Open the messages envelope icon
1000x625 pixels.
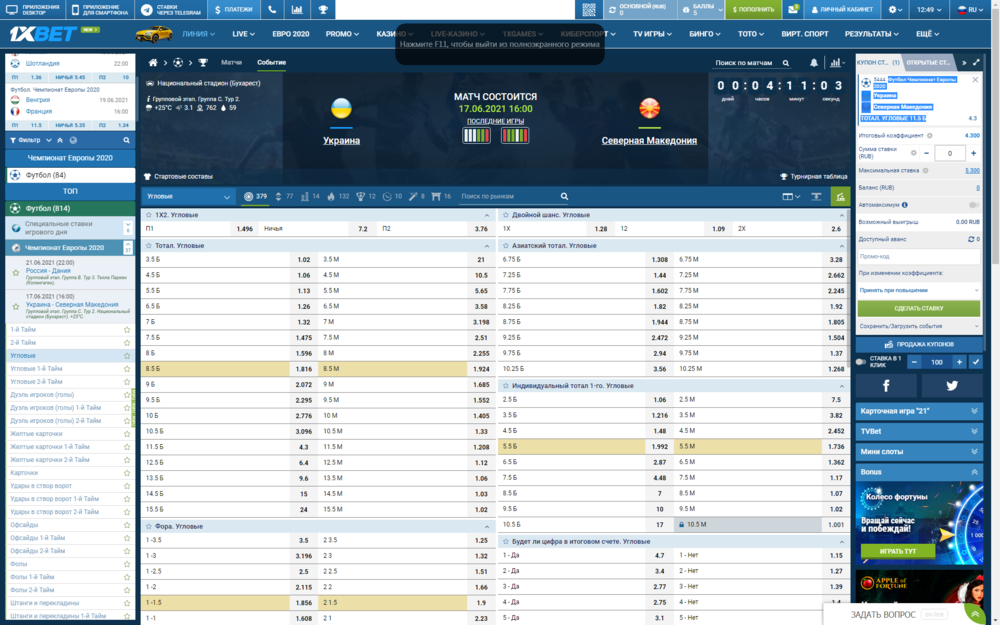click(793, 10)
